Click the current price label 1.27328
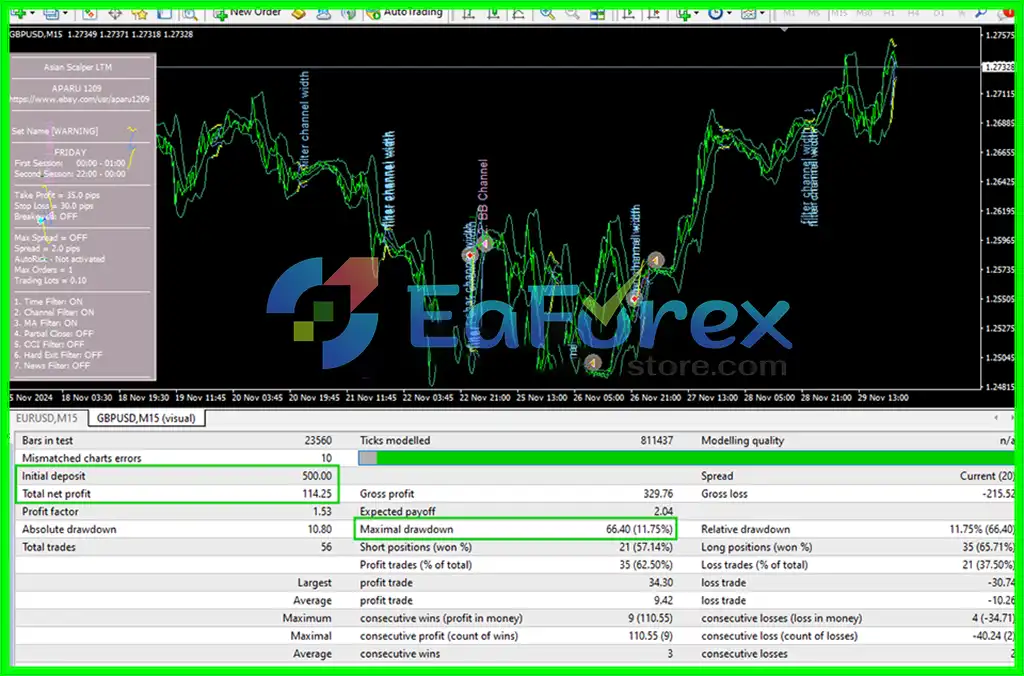1024x676 pixels. pos(999,67)
